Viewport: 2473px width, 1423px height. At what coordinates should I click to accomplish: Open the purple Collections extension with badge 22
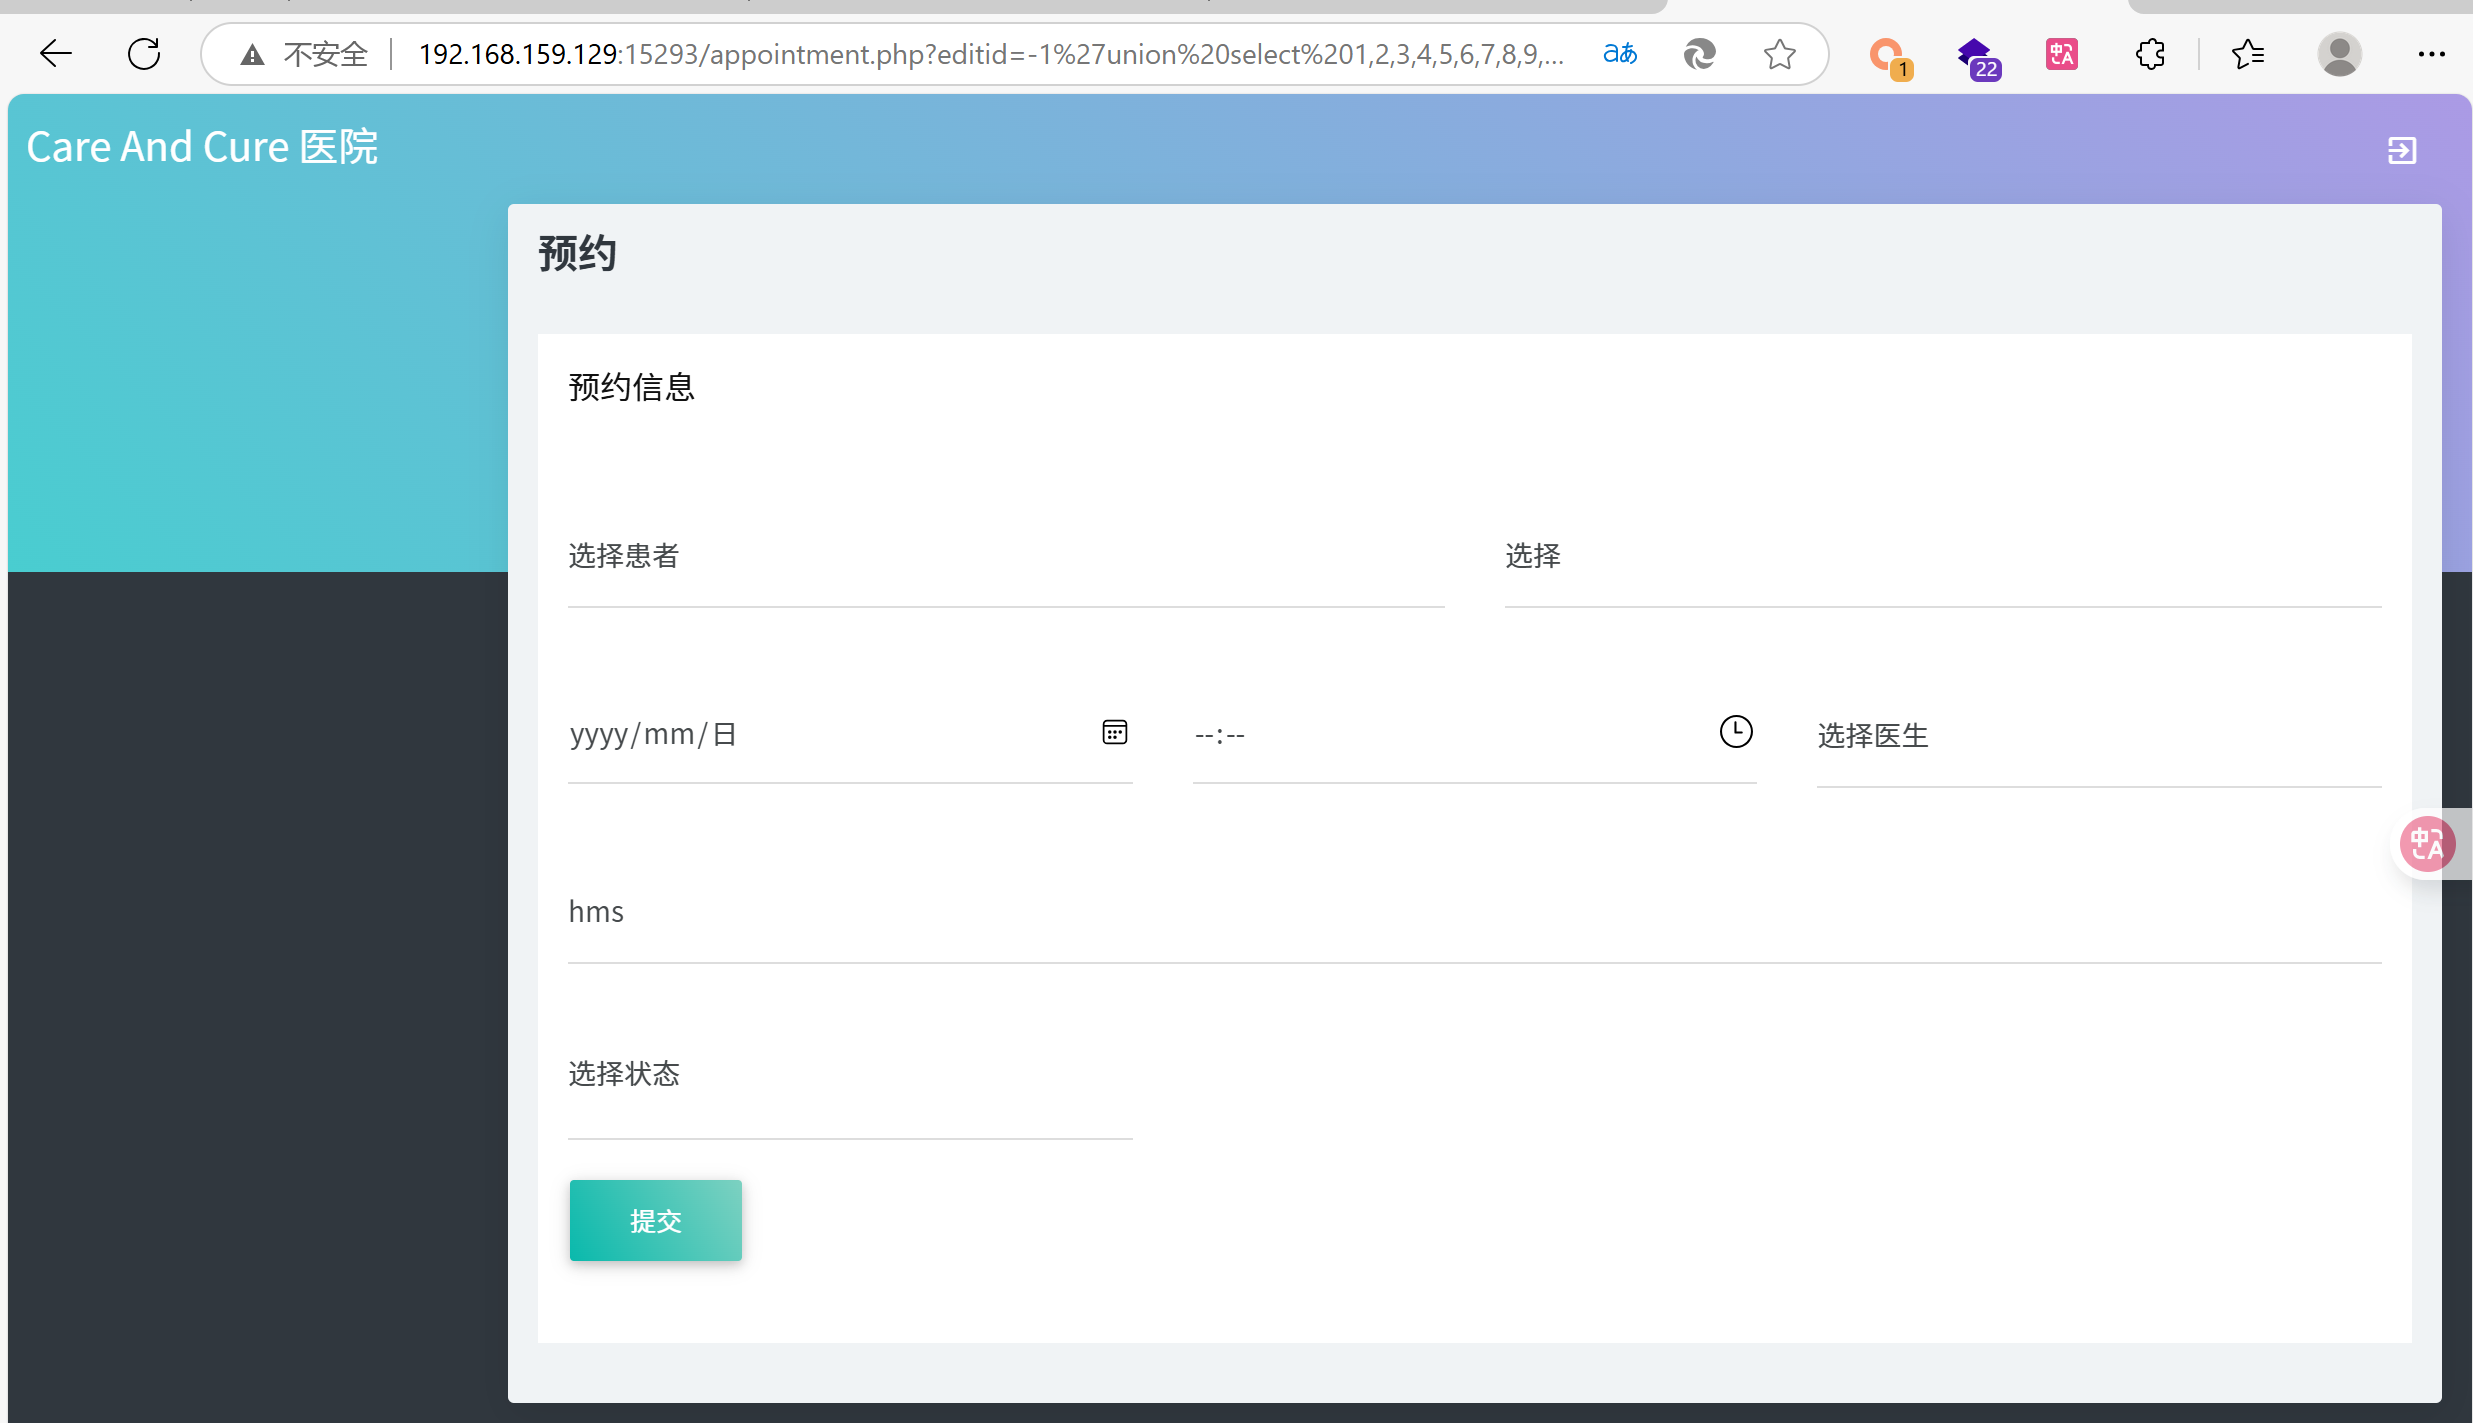[x=1977, y=54]
